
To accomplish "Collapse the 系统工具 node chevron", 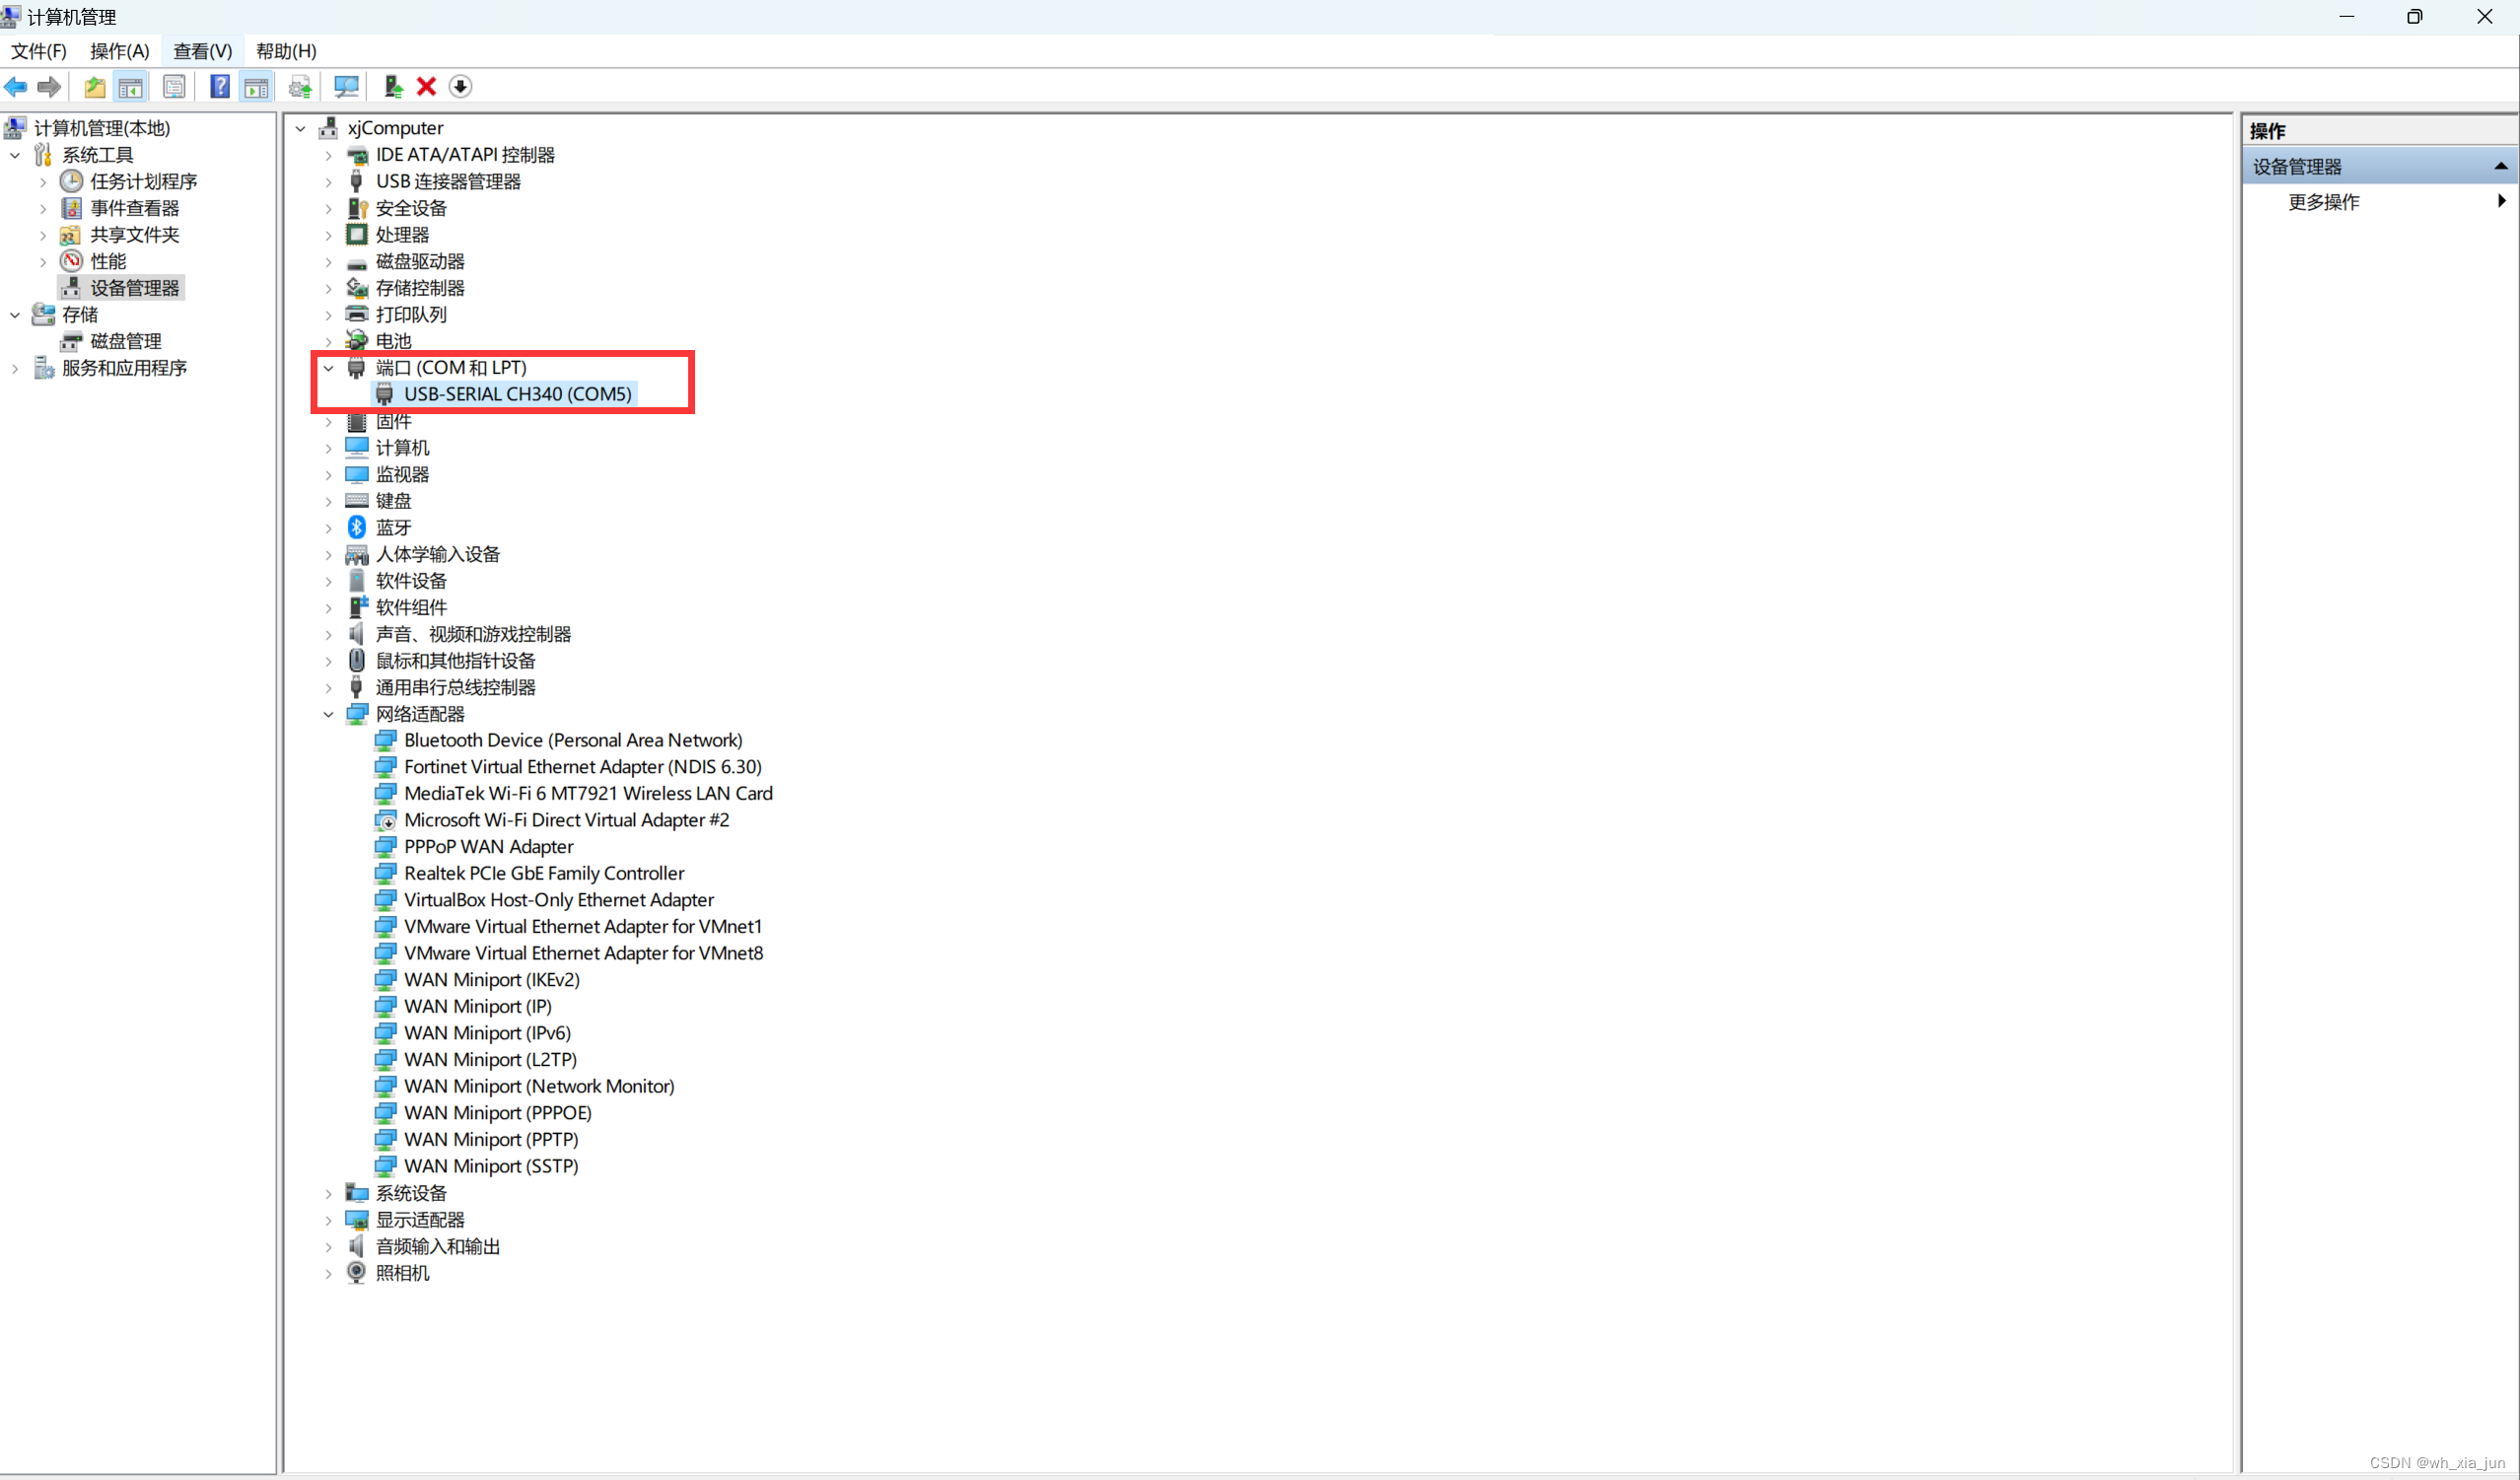I will click(15, 155).
